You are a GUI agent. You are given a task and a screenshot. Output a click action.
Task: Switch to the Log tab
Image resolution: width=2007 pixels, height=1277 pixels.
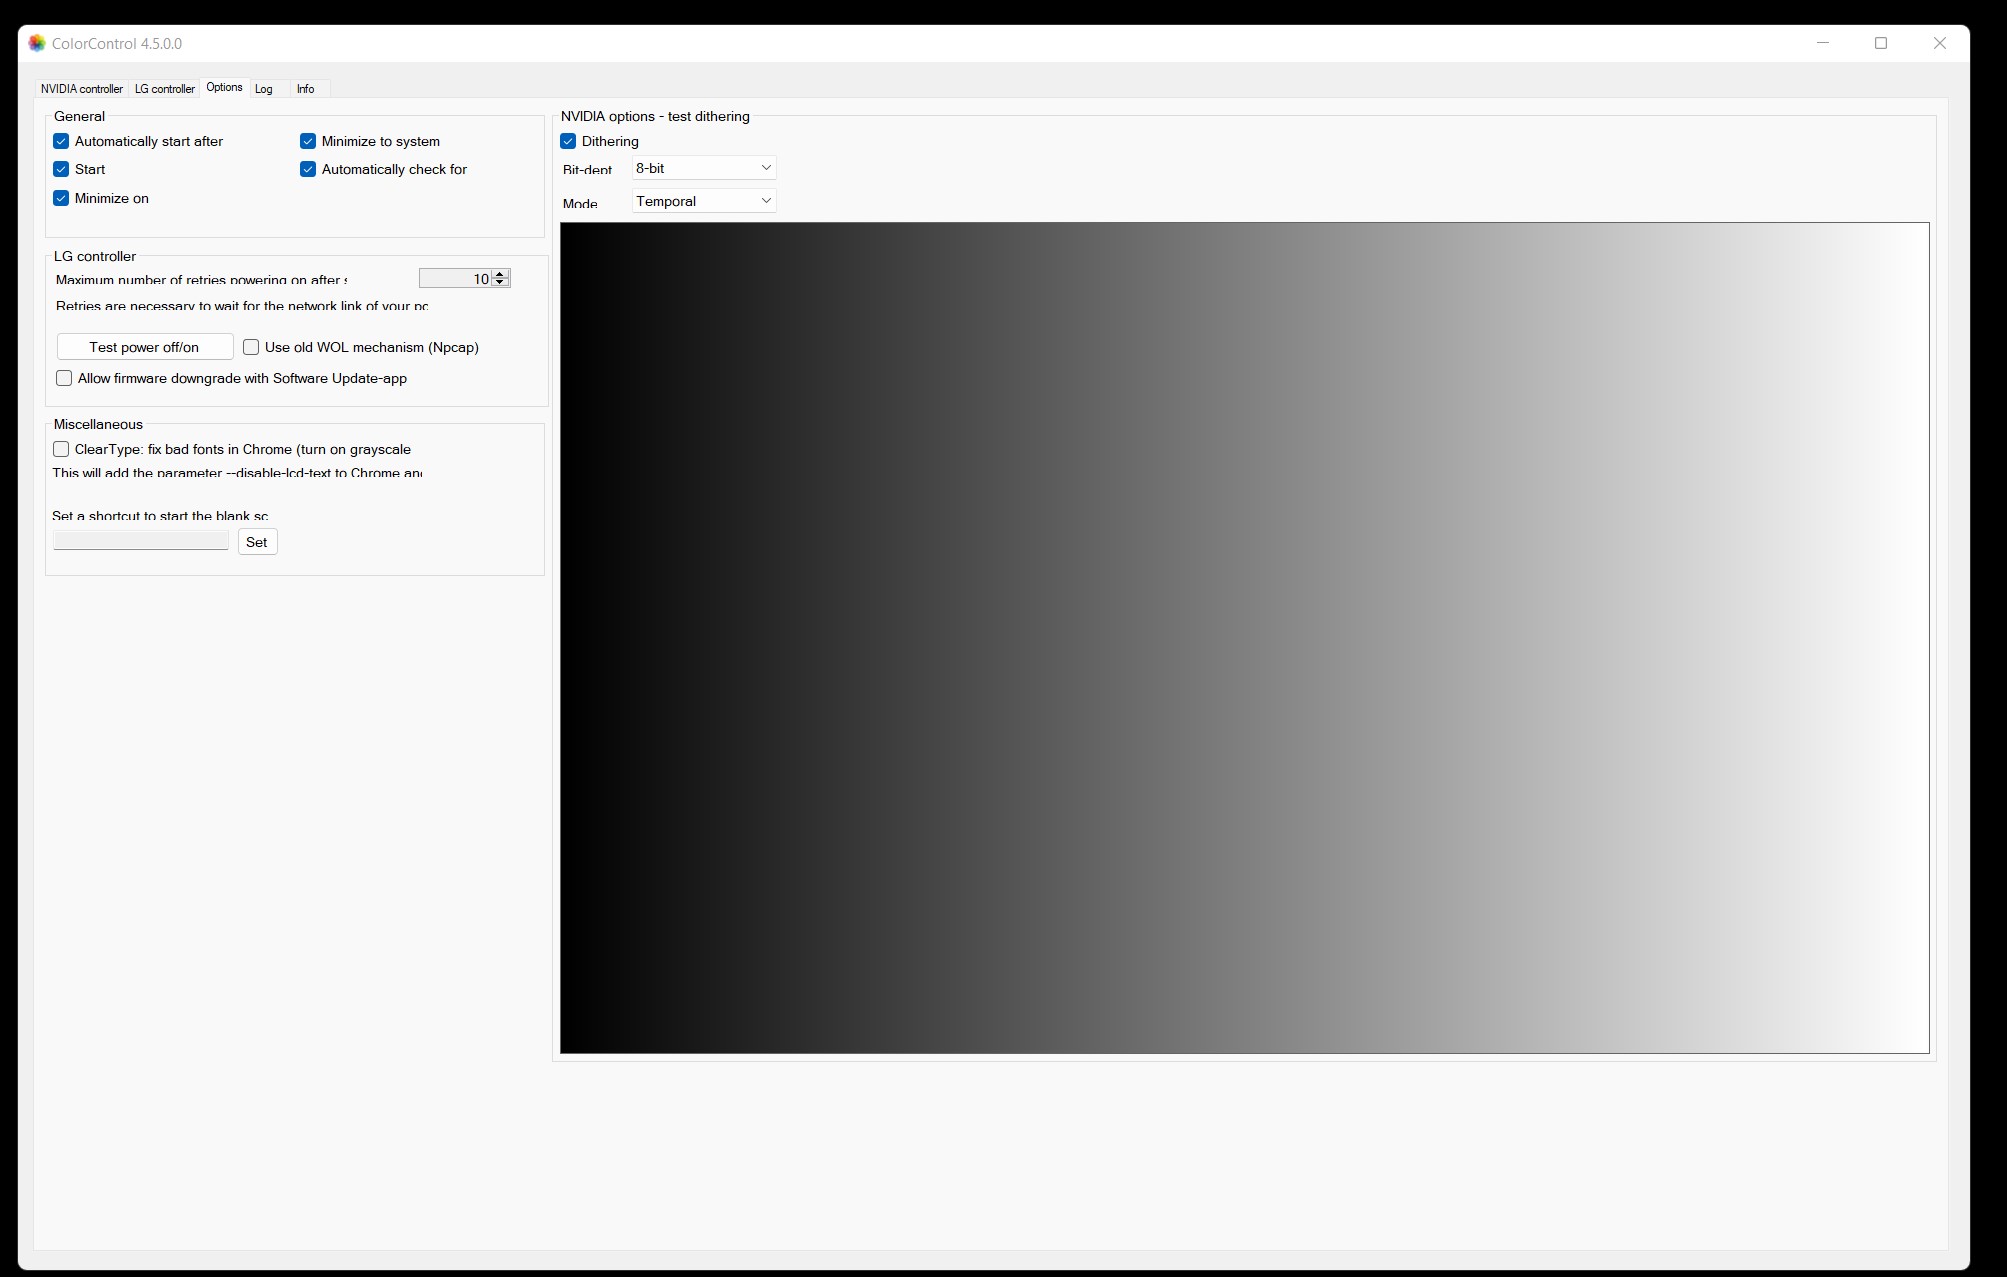[x=264, y=89]
